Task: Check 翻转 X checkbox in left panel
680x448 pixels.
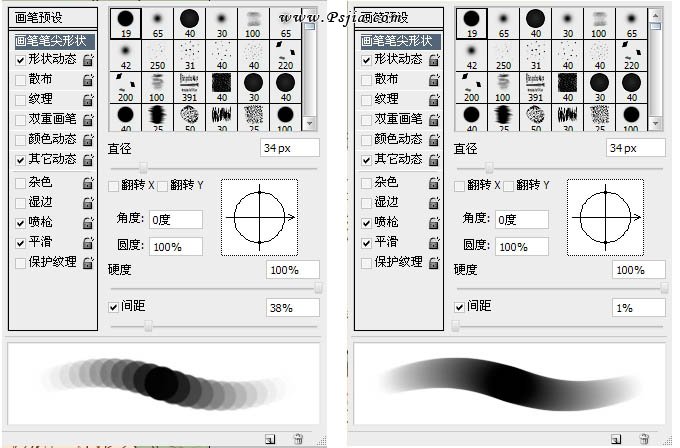Action: [x=113, y=186]
